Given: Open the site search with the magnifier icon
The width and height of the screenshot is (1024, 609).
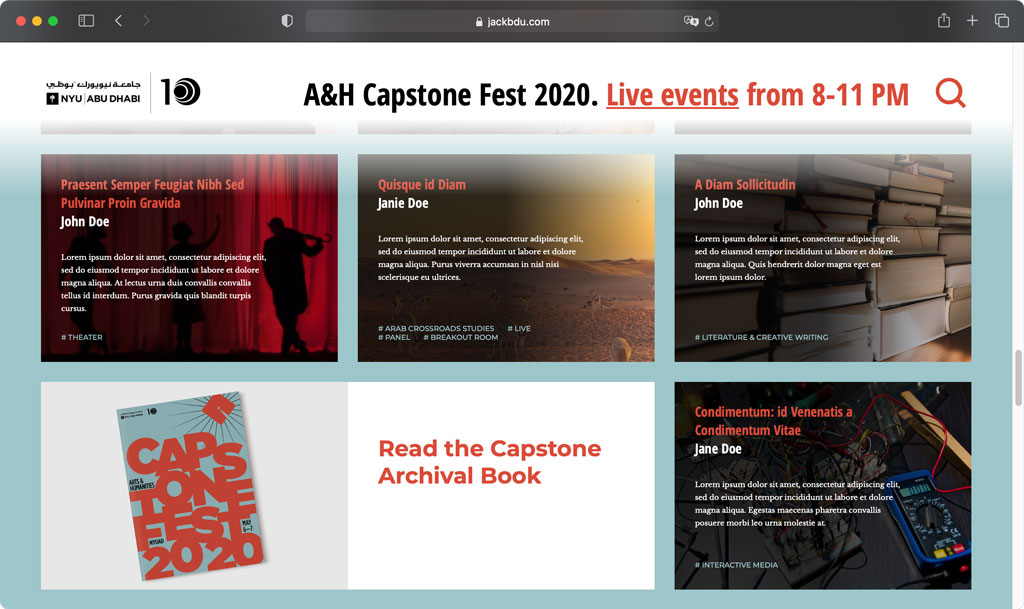Looking at the screenshot, I should pos(950,93).
